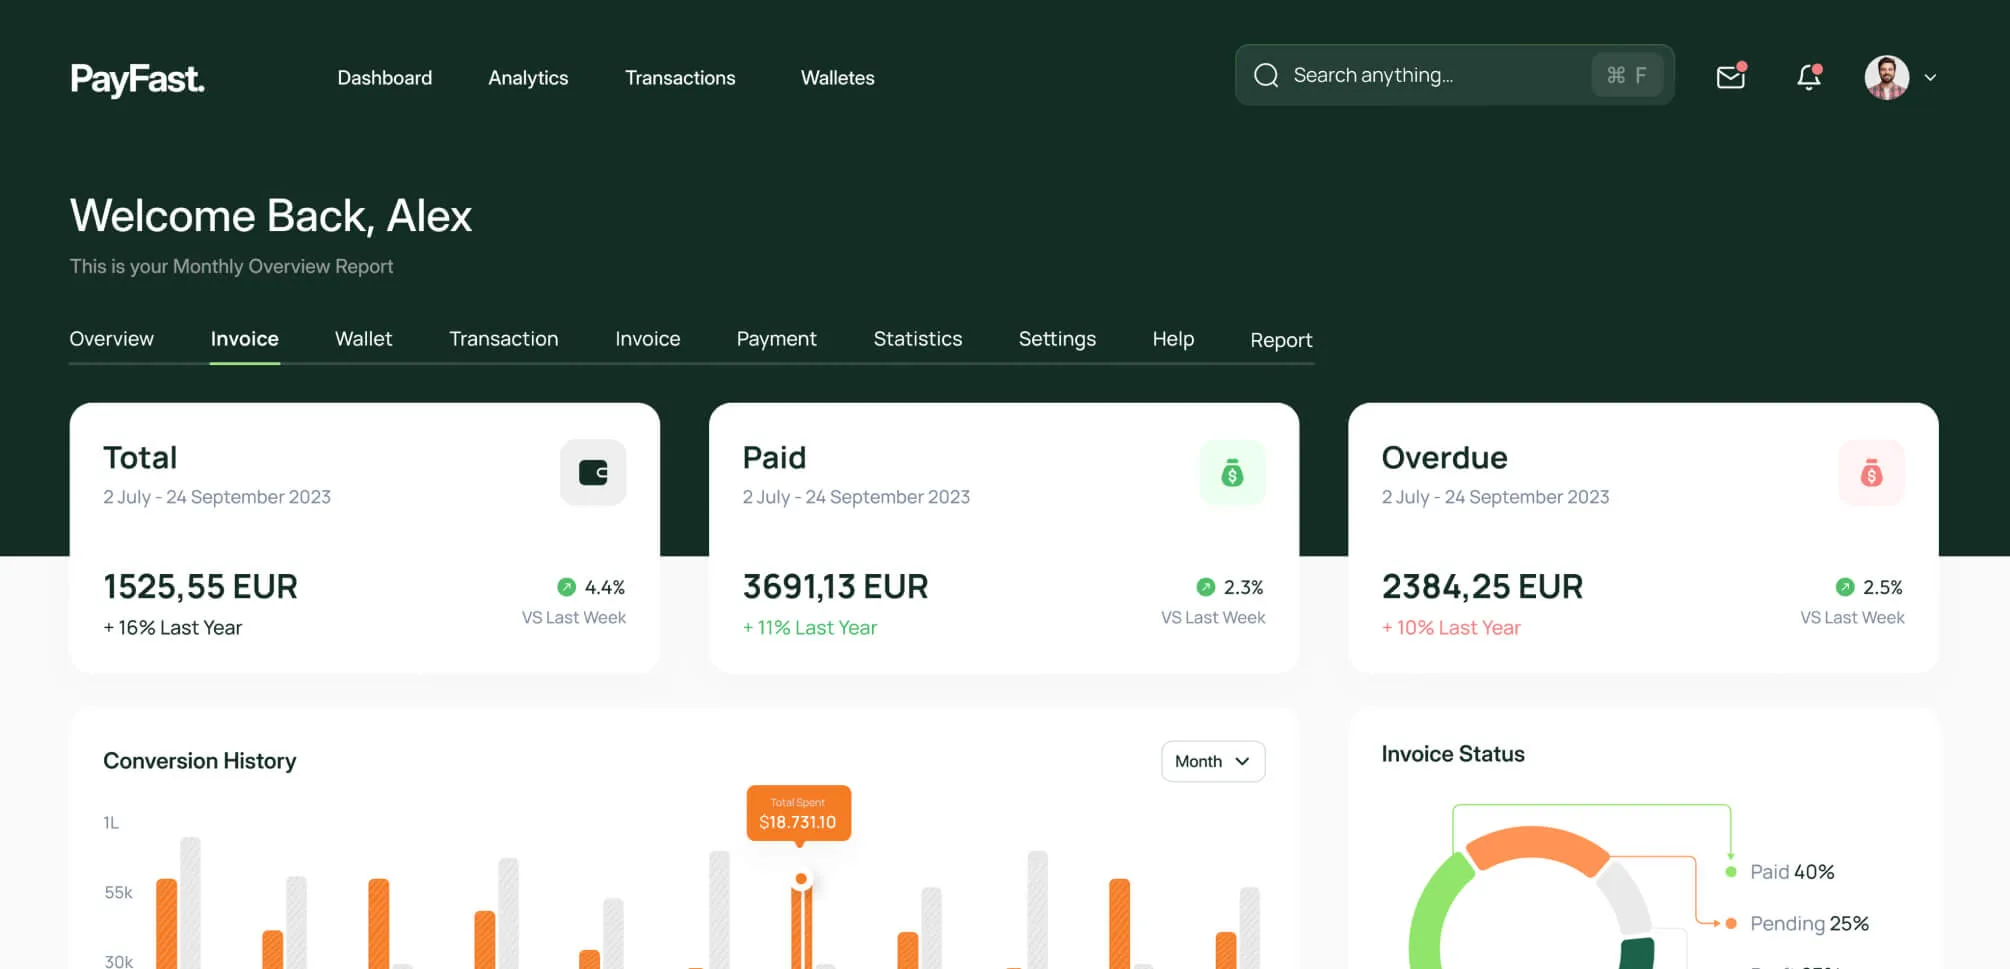The height and width of the screenshot is (969, 2010).
Task: Open the Month period dropdown
Action: click(1213, 761)
